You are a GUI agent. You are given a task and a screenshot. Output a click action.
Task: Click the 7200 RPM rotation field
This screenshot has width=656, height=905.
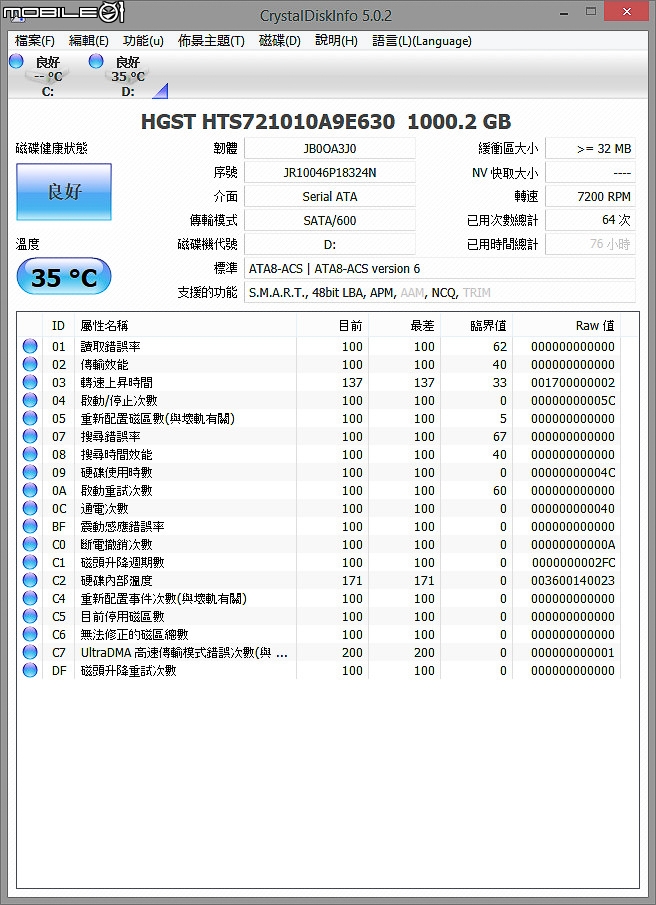point(590,196)
